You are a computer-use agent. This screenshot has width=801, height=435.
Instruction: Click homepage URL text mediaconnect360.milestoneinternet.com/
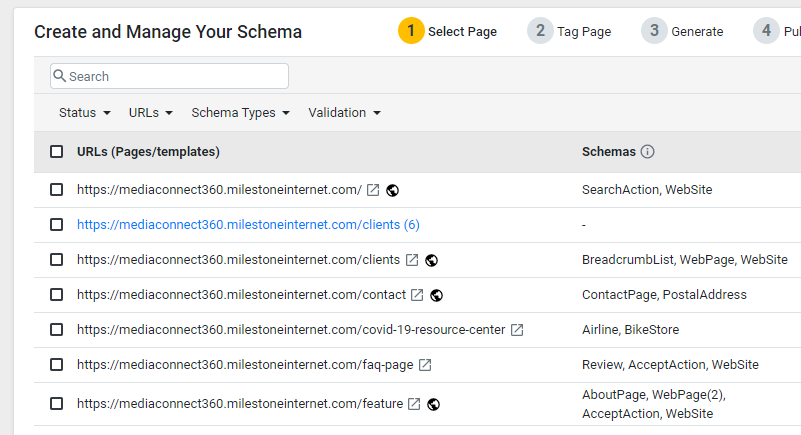click(219, 189)
